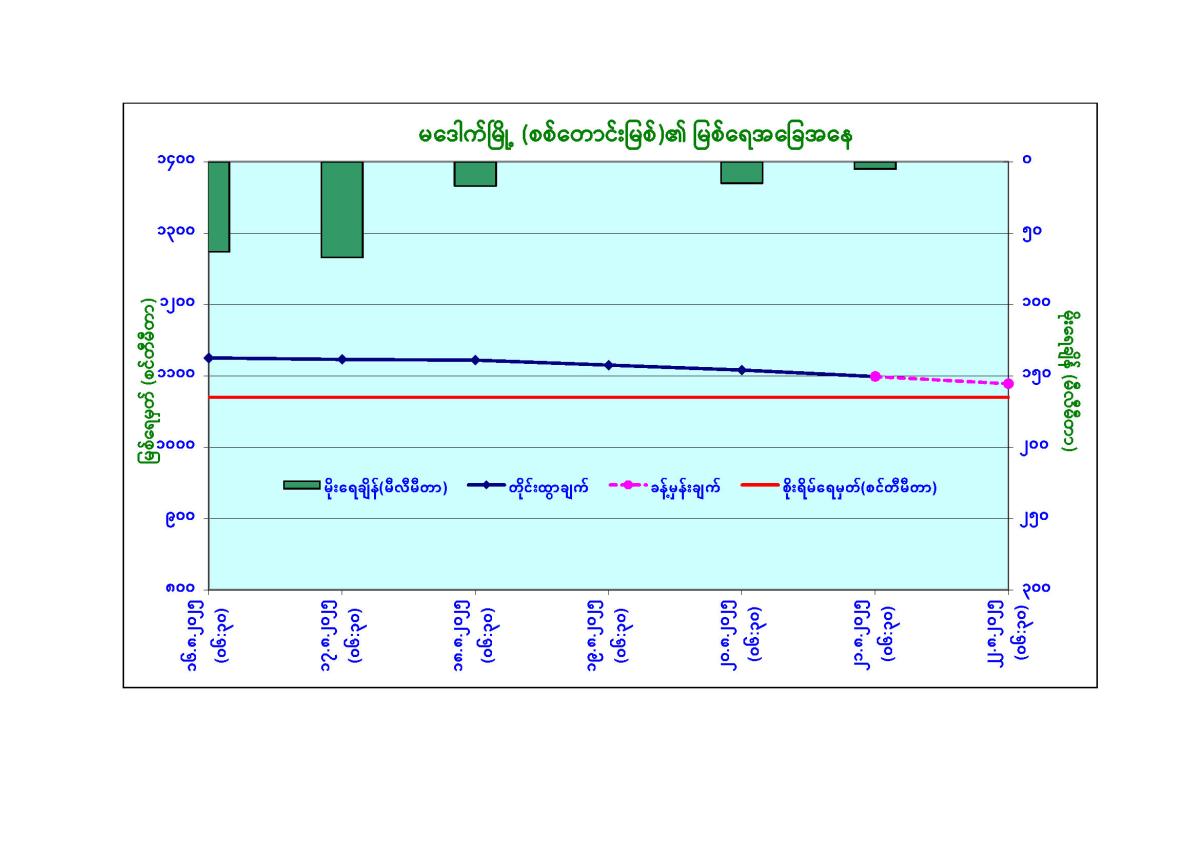Screen dimensions: 1200x849
Task: Click the tall rainfall bar for ၁၇.၈.၂၀၂၅
Action: [342, 209]
